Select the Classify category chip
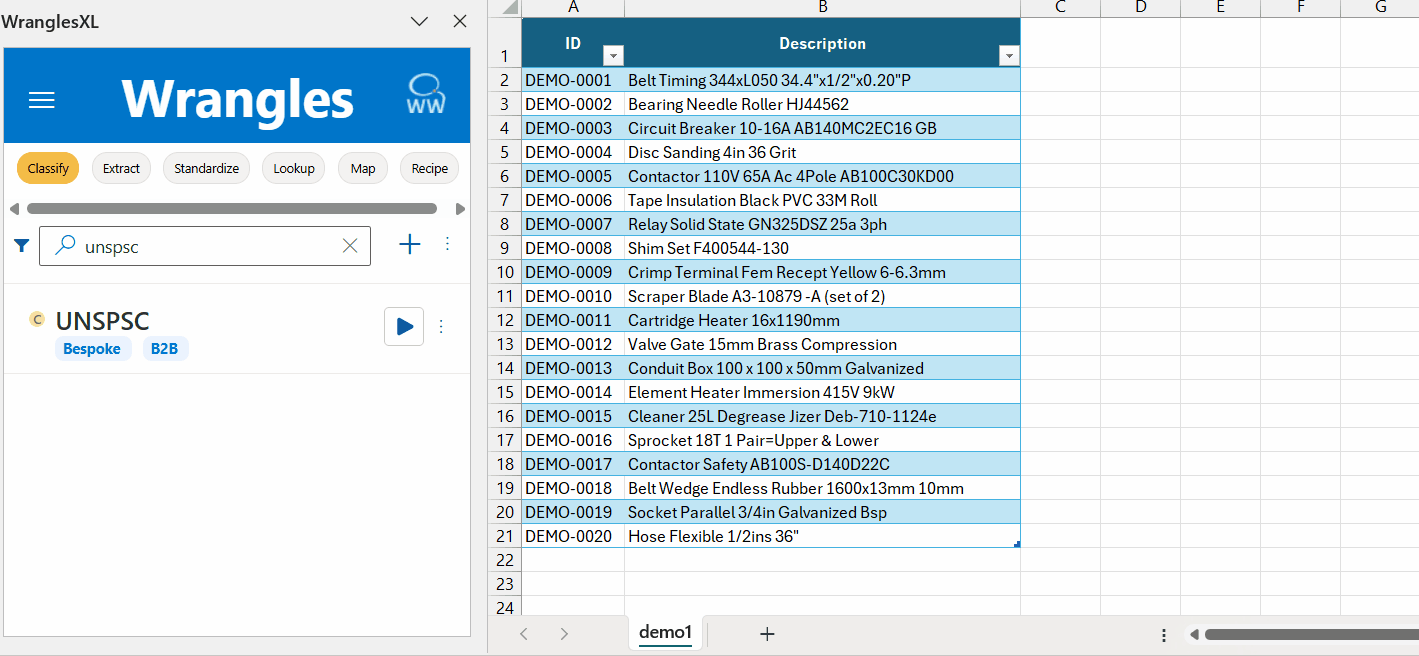Image resolution: width=1419 pixels, height=656 pixels. tap(48, 168)
